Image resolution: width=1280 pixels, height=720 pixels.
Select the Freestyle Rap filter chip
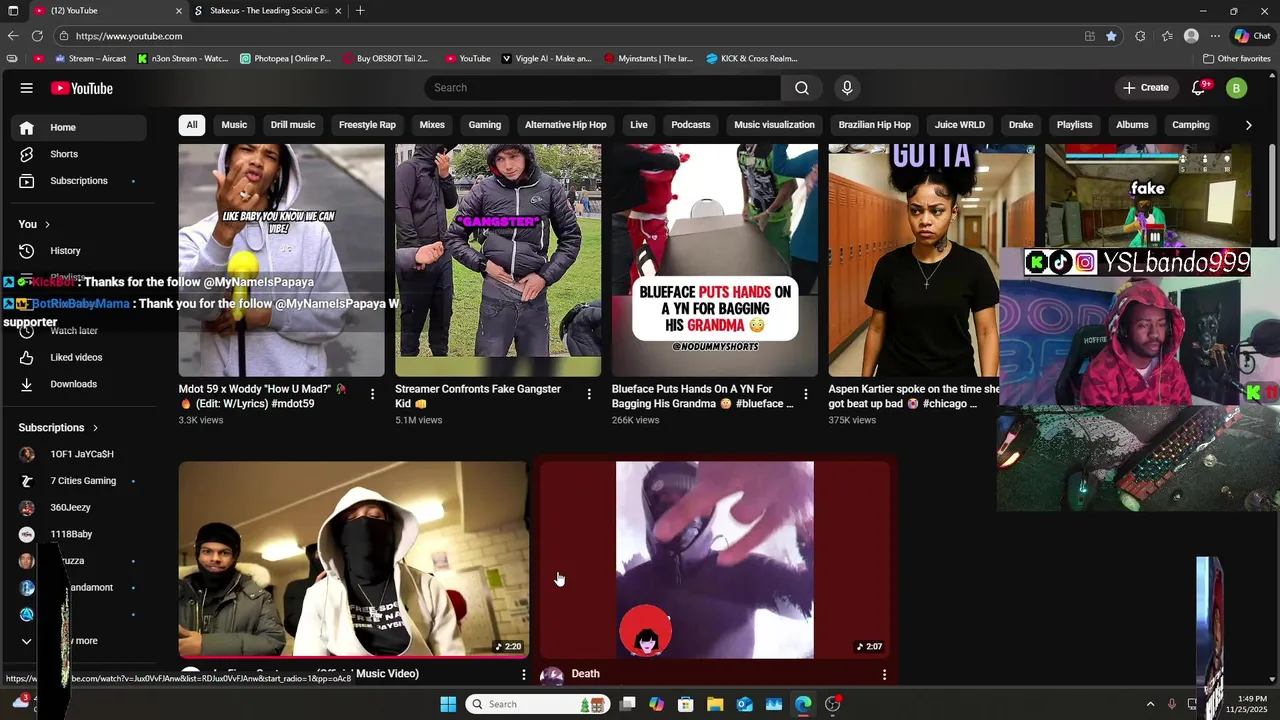367,125
